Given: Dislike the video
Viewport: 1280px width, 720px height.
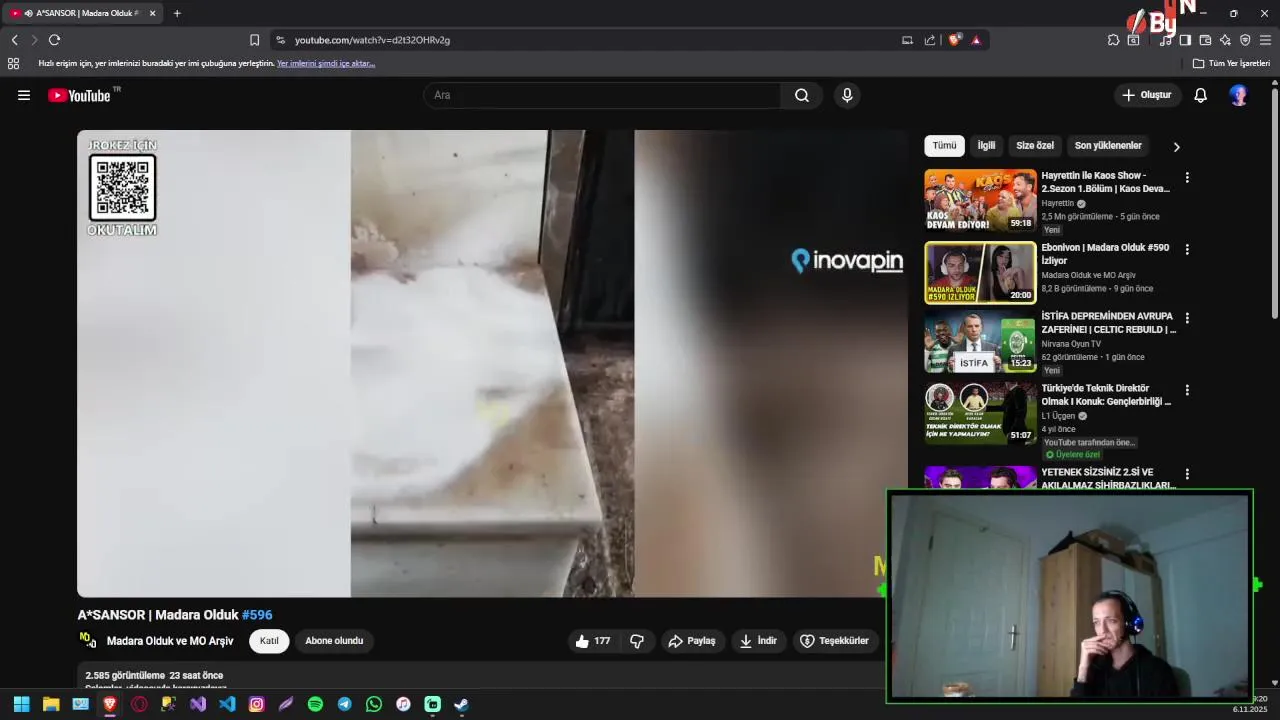Looking at the screenshot, I should point(637,641).
